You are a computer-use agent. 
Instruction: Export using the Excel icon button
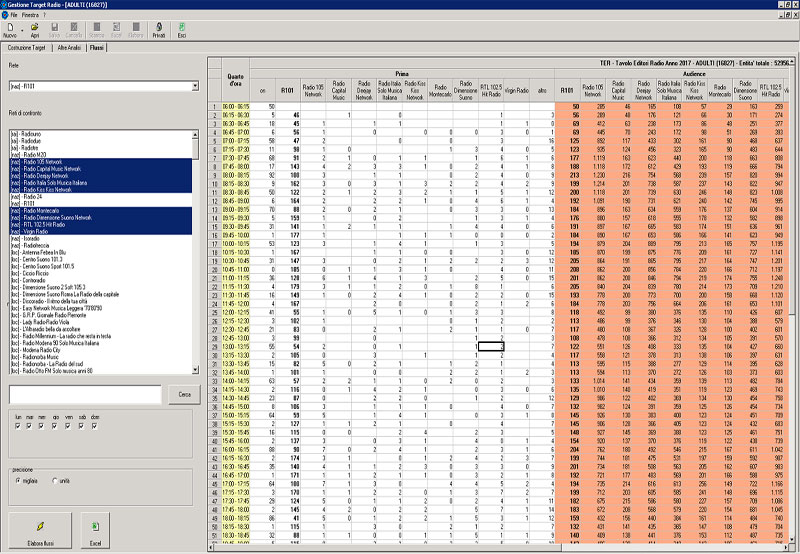[95, 530]
